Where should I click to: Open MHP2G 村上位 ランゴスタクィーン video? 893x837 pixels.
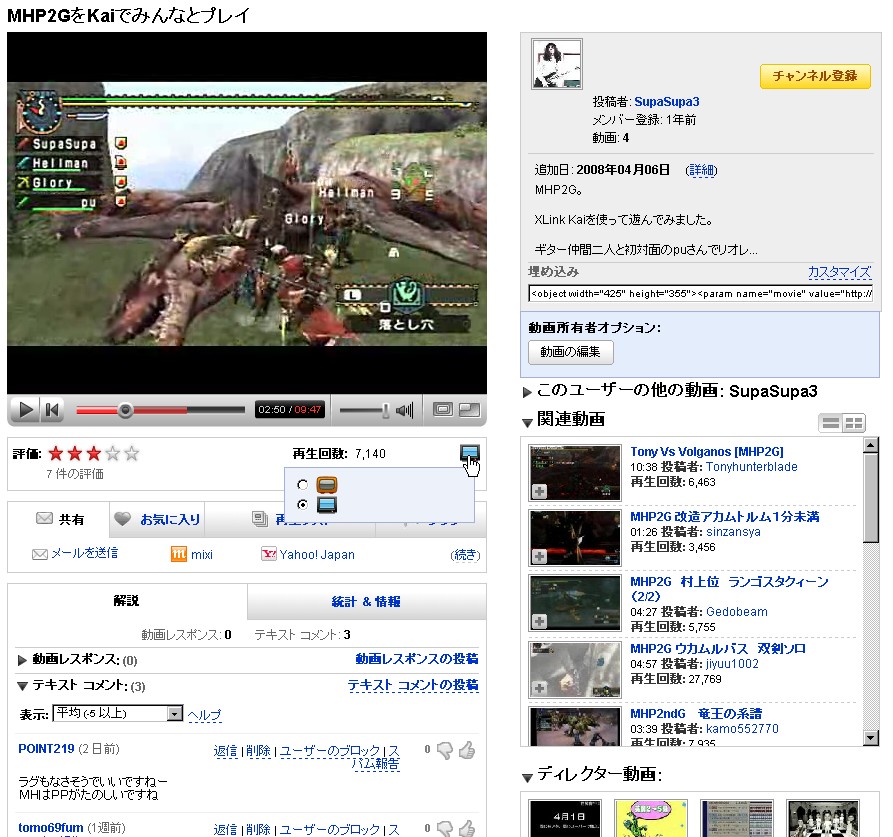click(729, 589)
